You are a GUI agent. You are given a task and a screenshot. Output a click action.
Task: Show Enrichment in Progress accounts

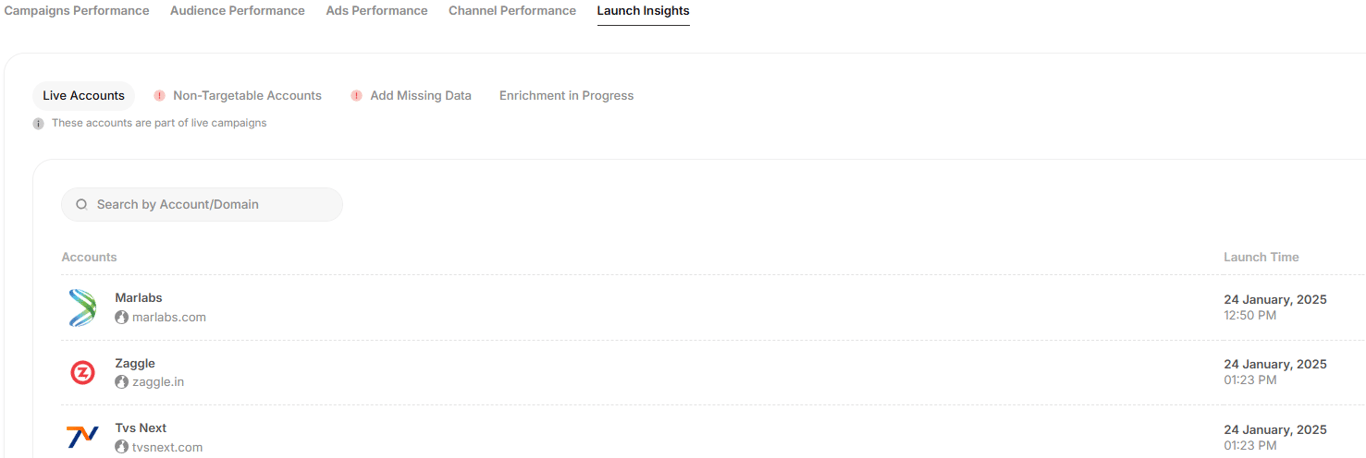pyautogui.click(x=566, y=96)
